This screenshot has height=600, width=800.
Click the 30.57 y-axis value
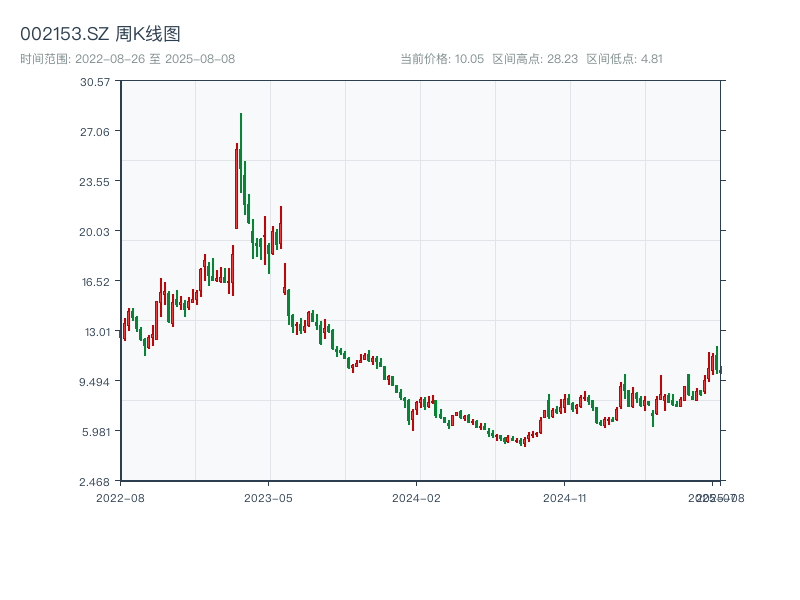point(95,85)
